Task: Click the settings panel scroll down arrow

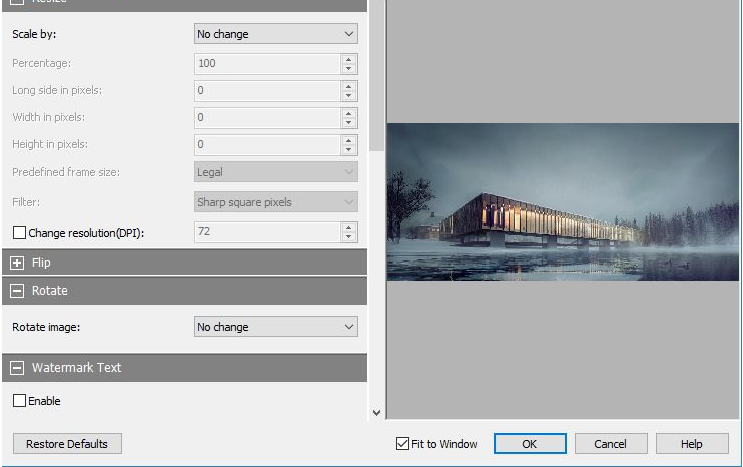Action: [377, 413]
